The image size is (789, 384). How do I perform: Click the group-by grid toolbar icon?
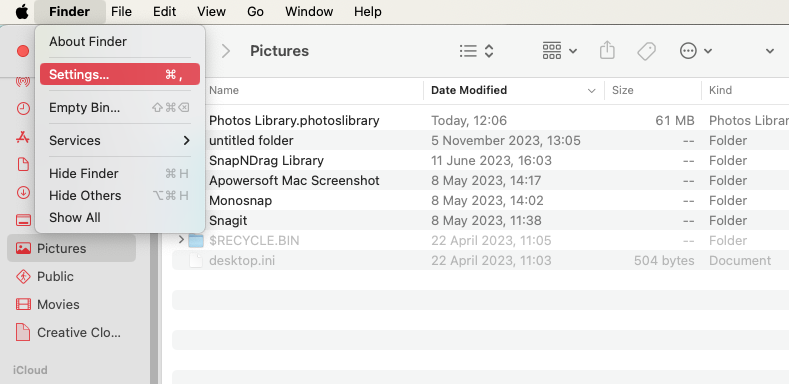552,51
